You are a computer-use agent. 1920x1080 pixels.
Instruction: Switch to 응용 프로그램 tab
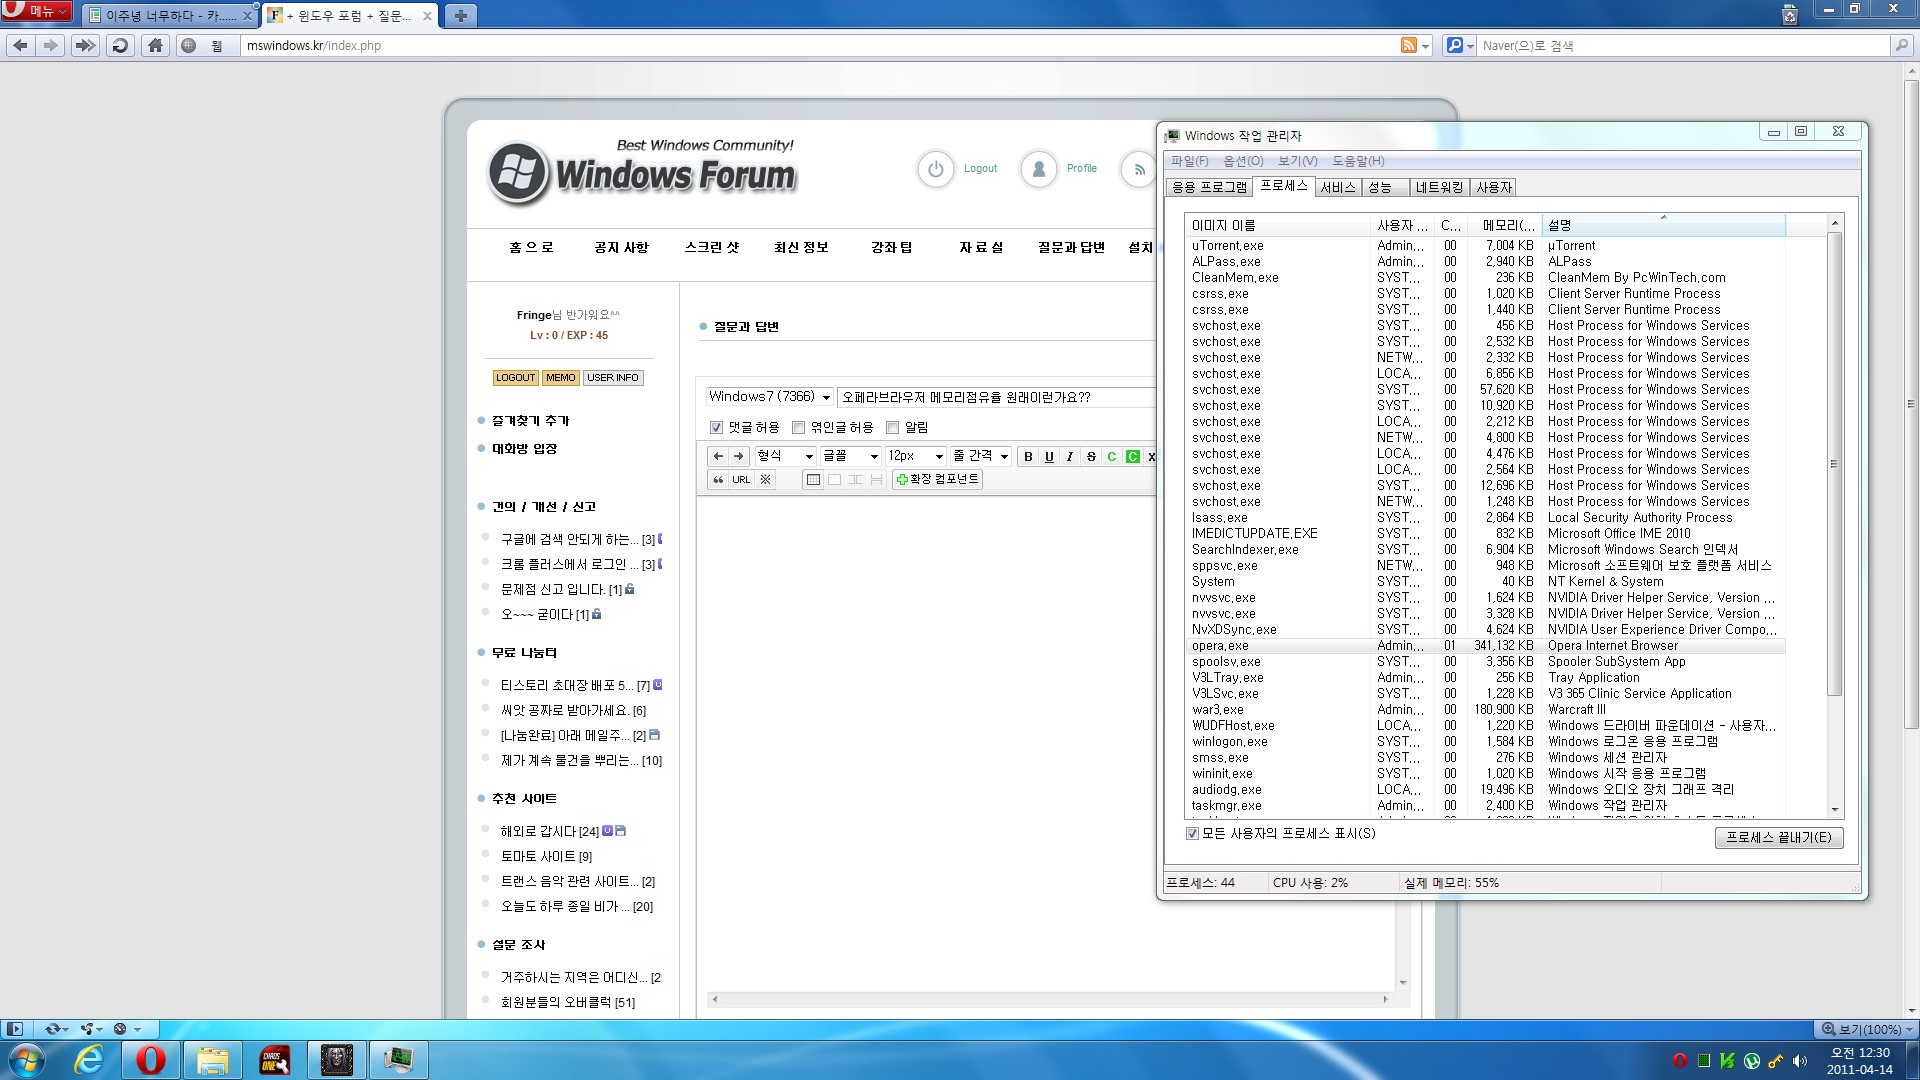(x=1209, y=187)
